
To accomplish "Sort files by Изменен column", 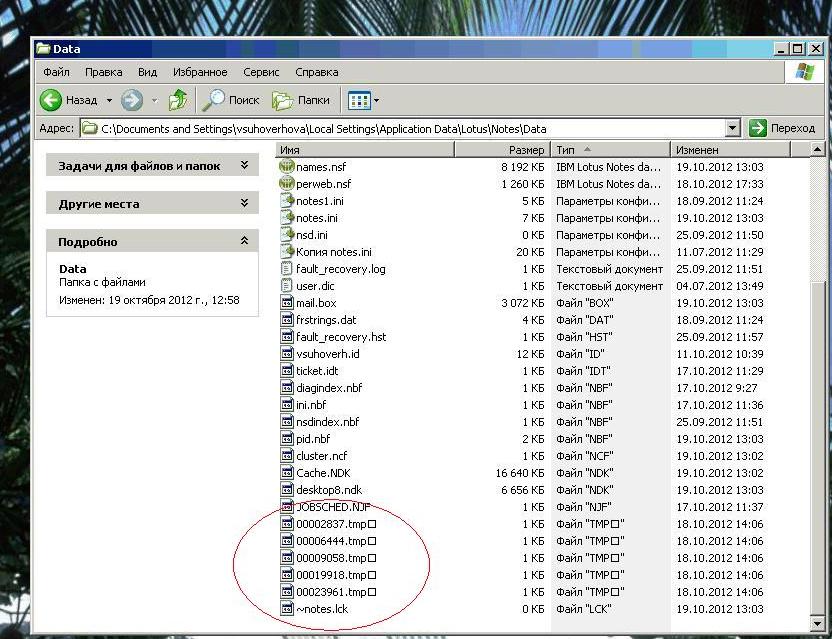I will pos(731,150).
